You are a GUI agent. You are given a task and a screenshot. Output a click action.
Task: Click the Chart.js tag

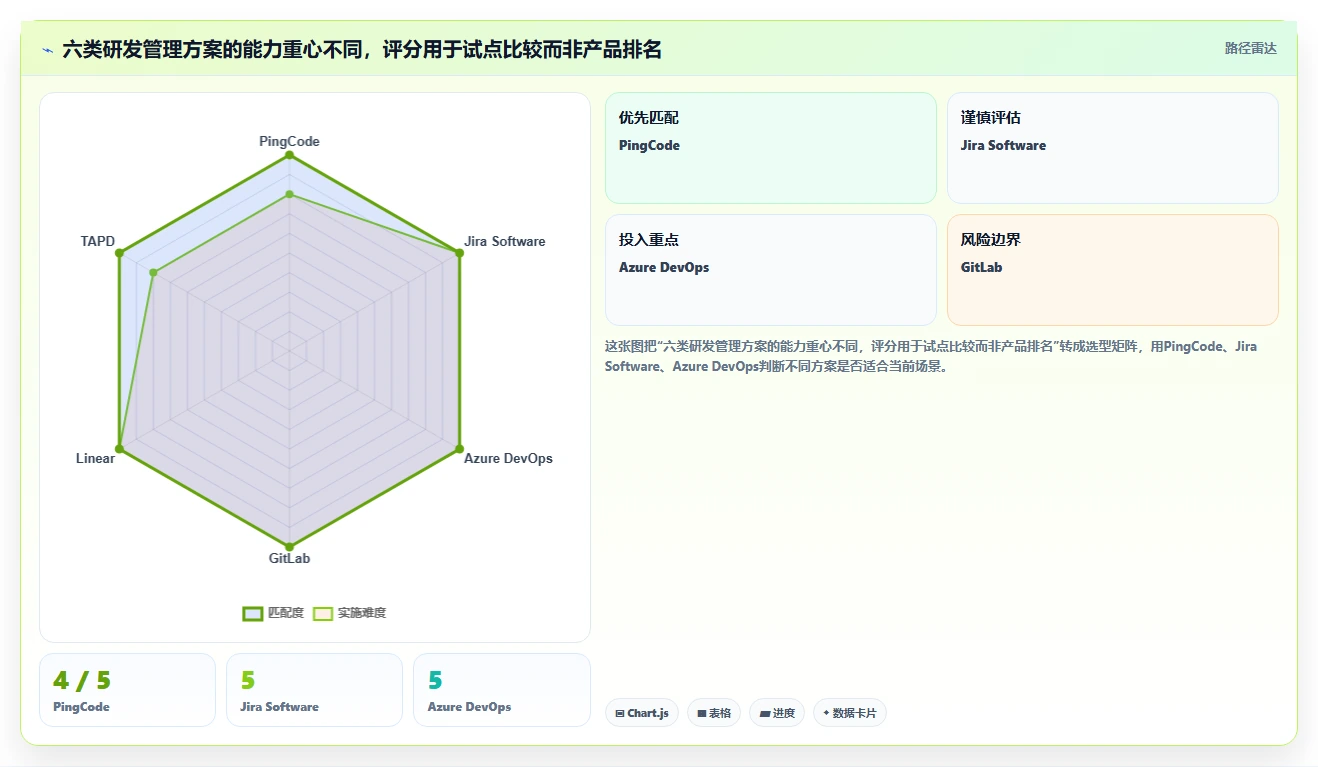(642, 713)
